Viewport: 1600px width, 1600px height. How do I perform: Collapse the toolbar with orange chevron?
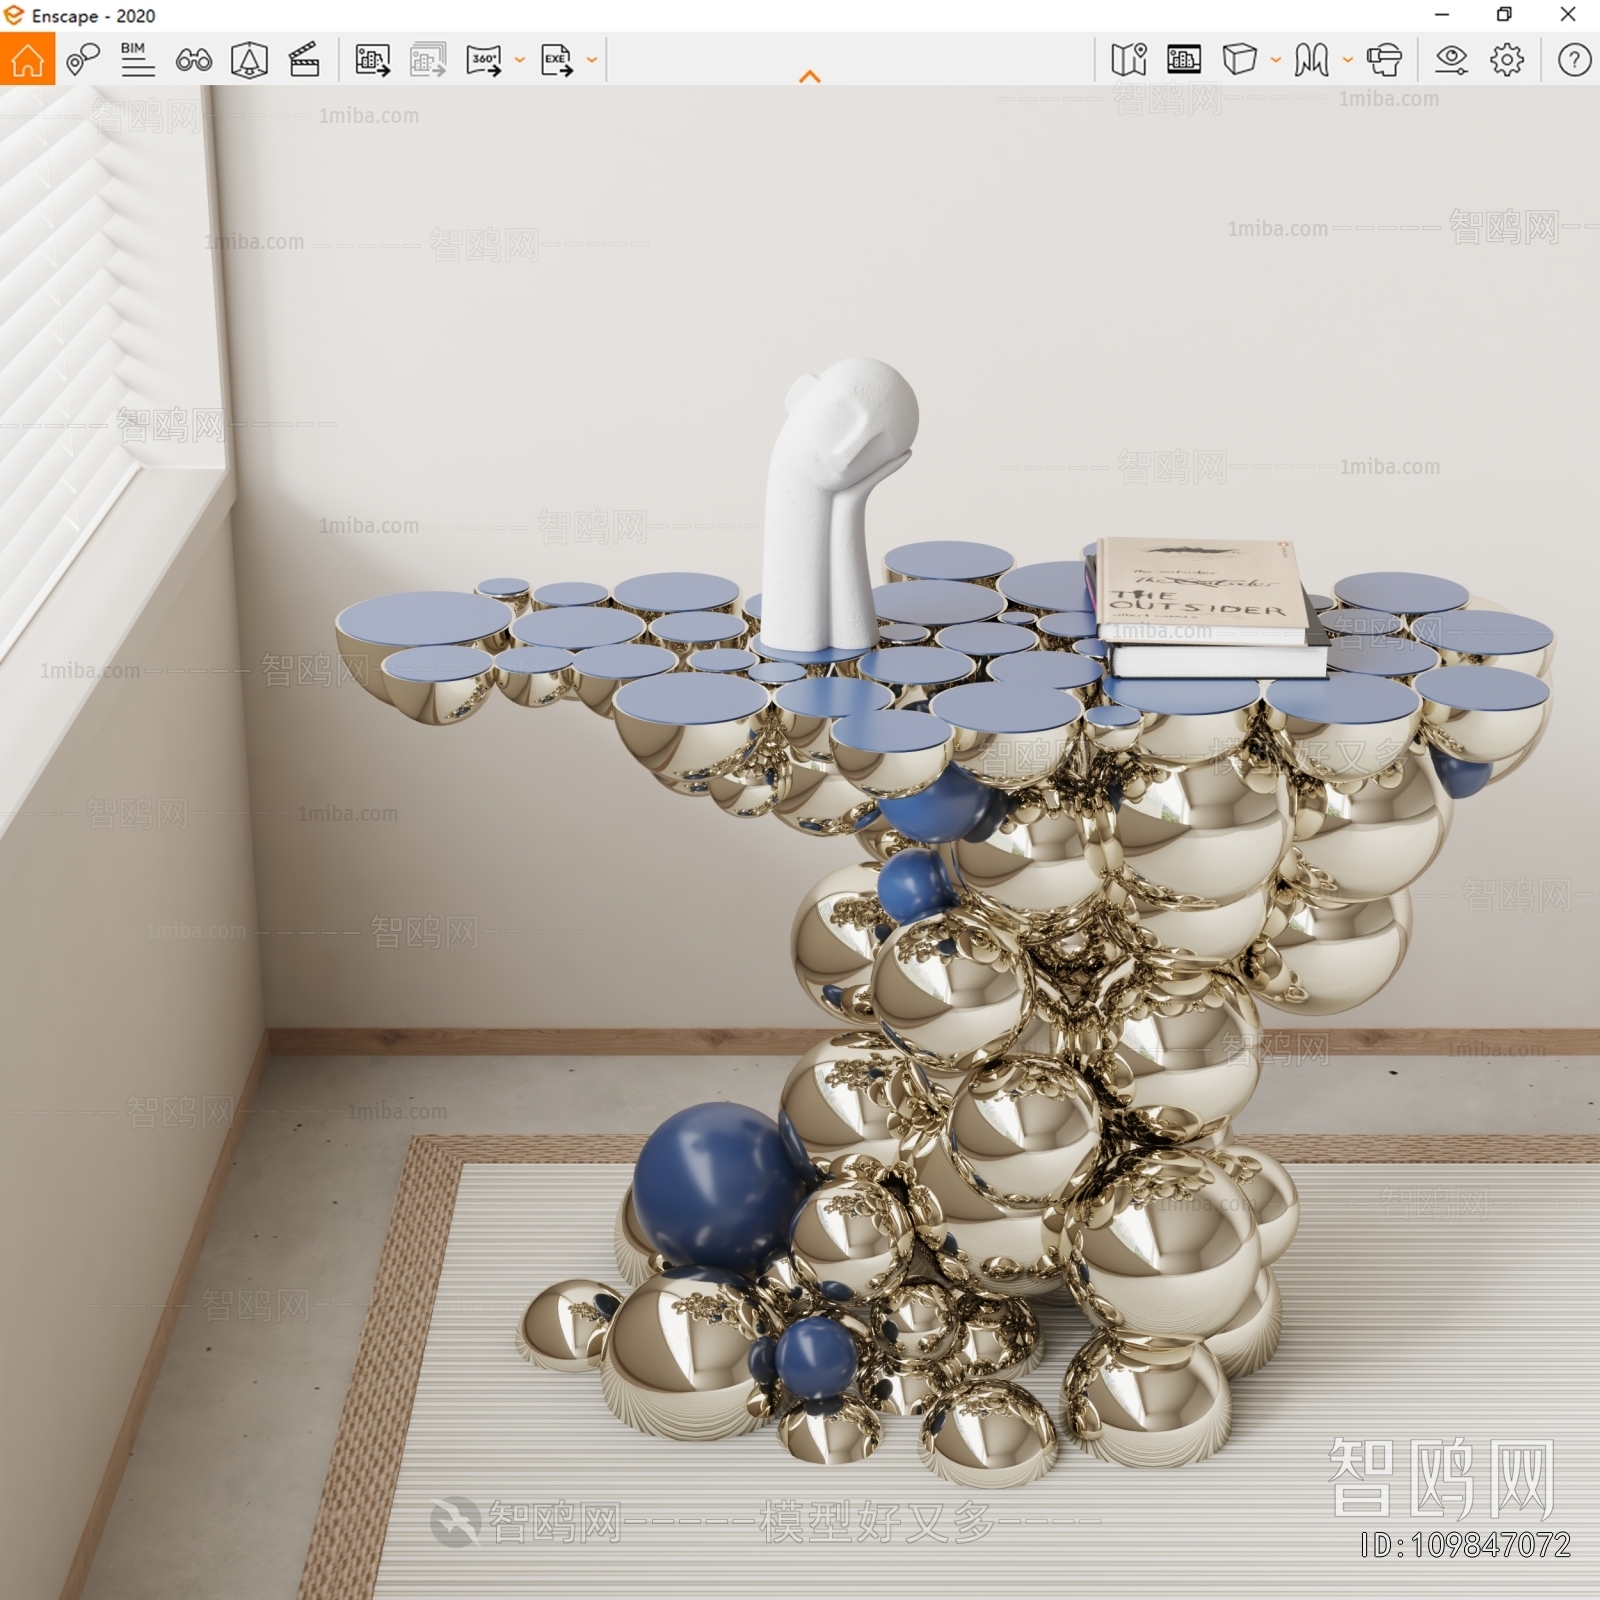tap(810, 76)
